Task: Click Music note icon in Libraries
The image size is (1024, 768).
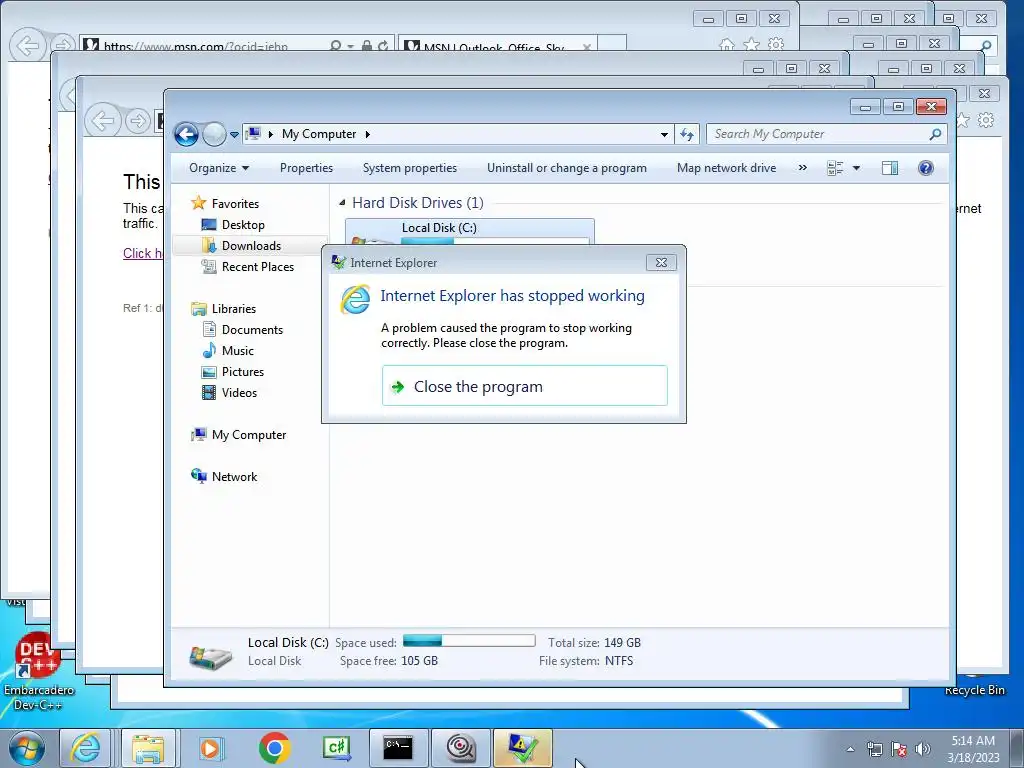Action: click(209, 351)
